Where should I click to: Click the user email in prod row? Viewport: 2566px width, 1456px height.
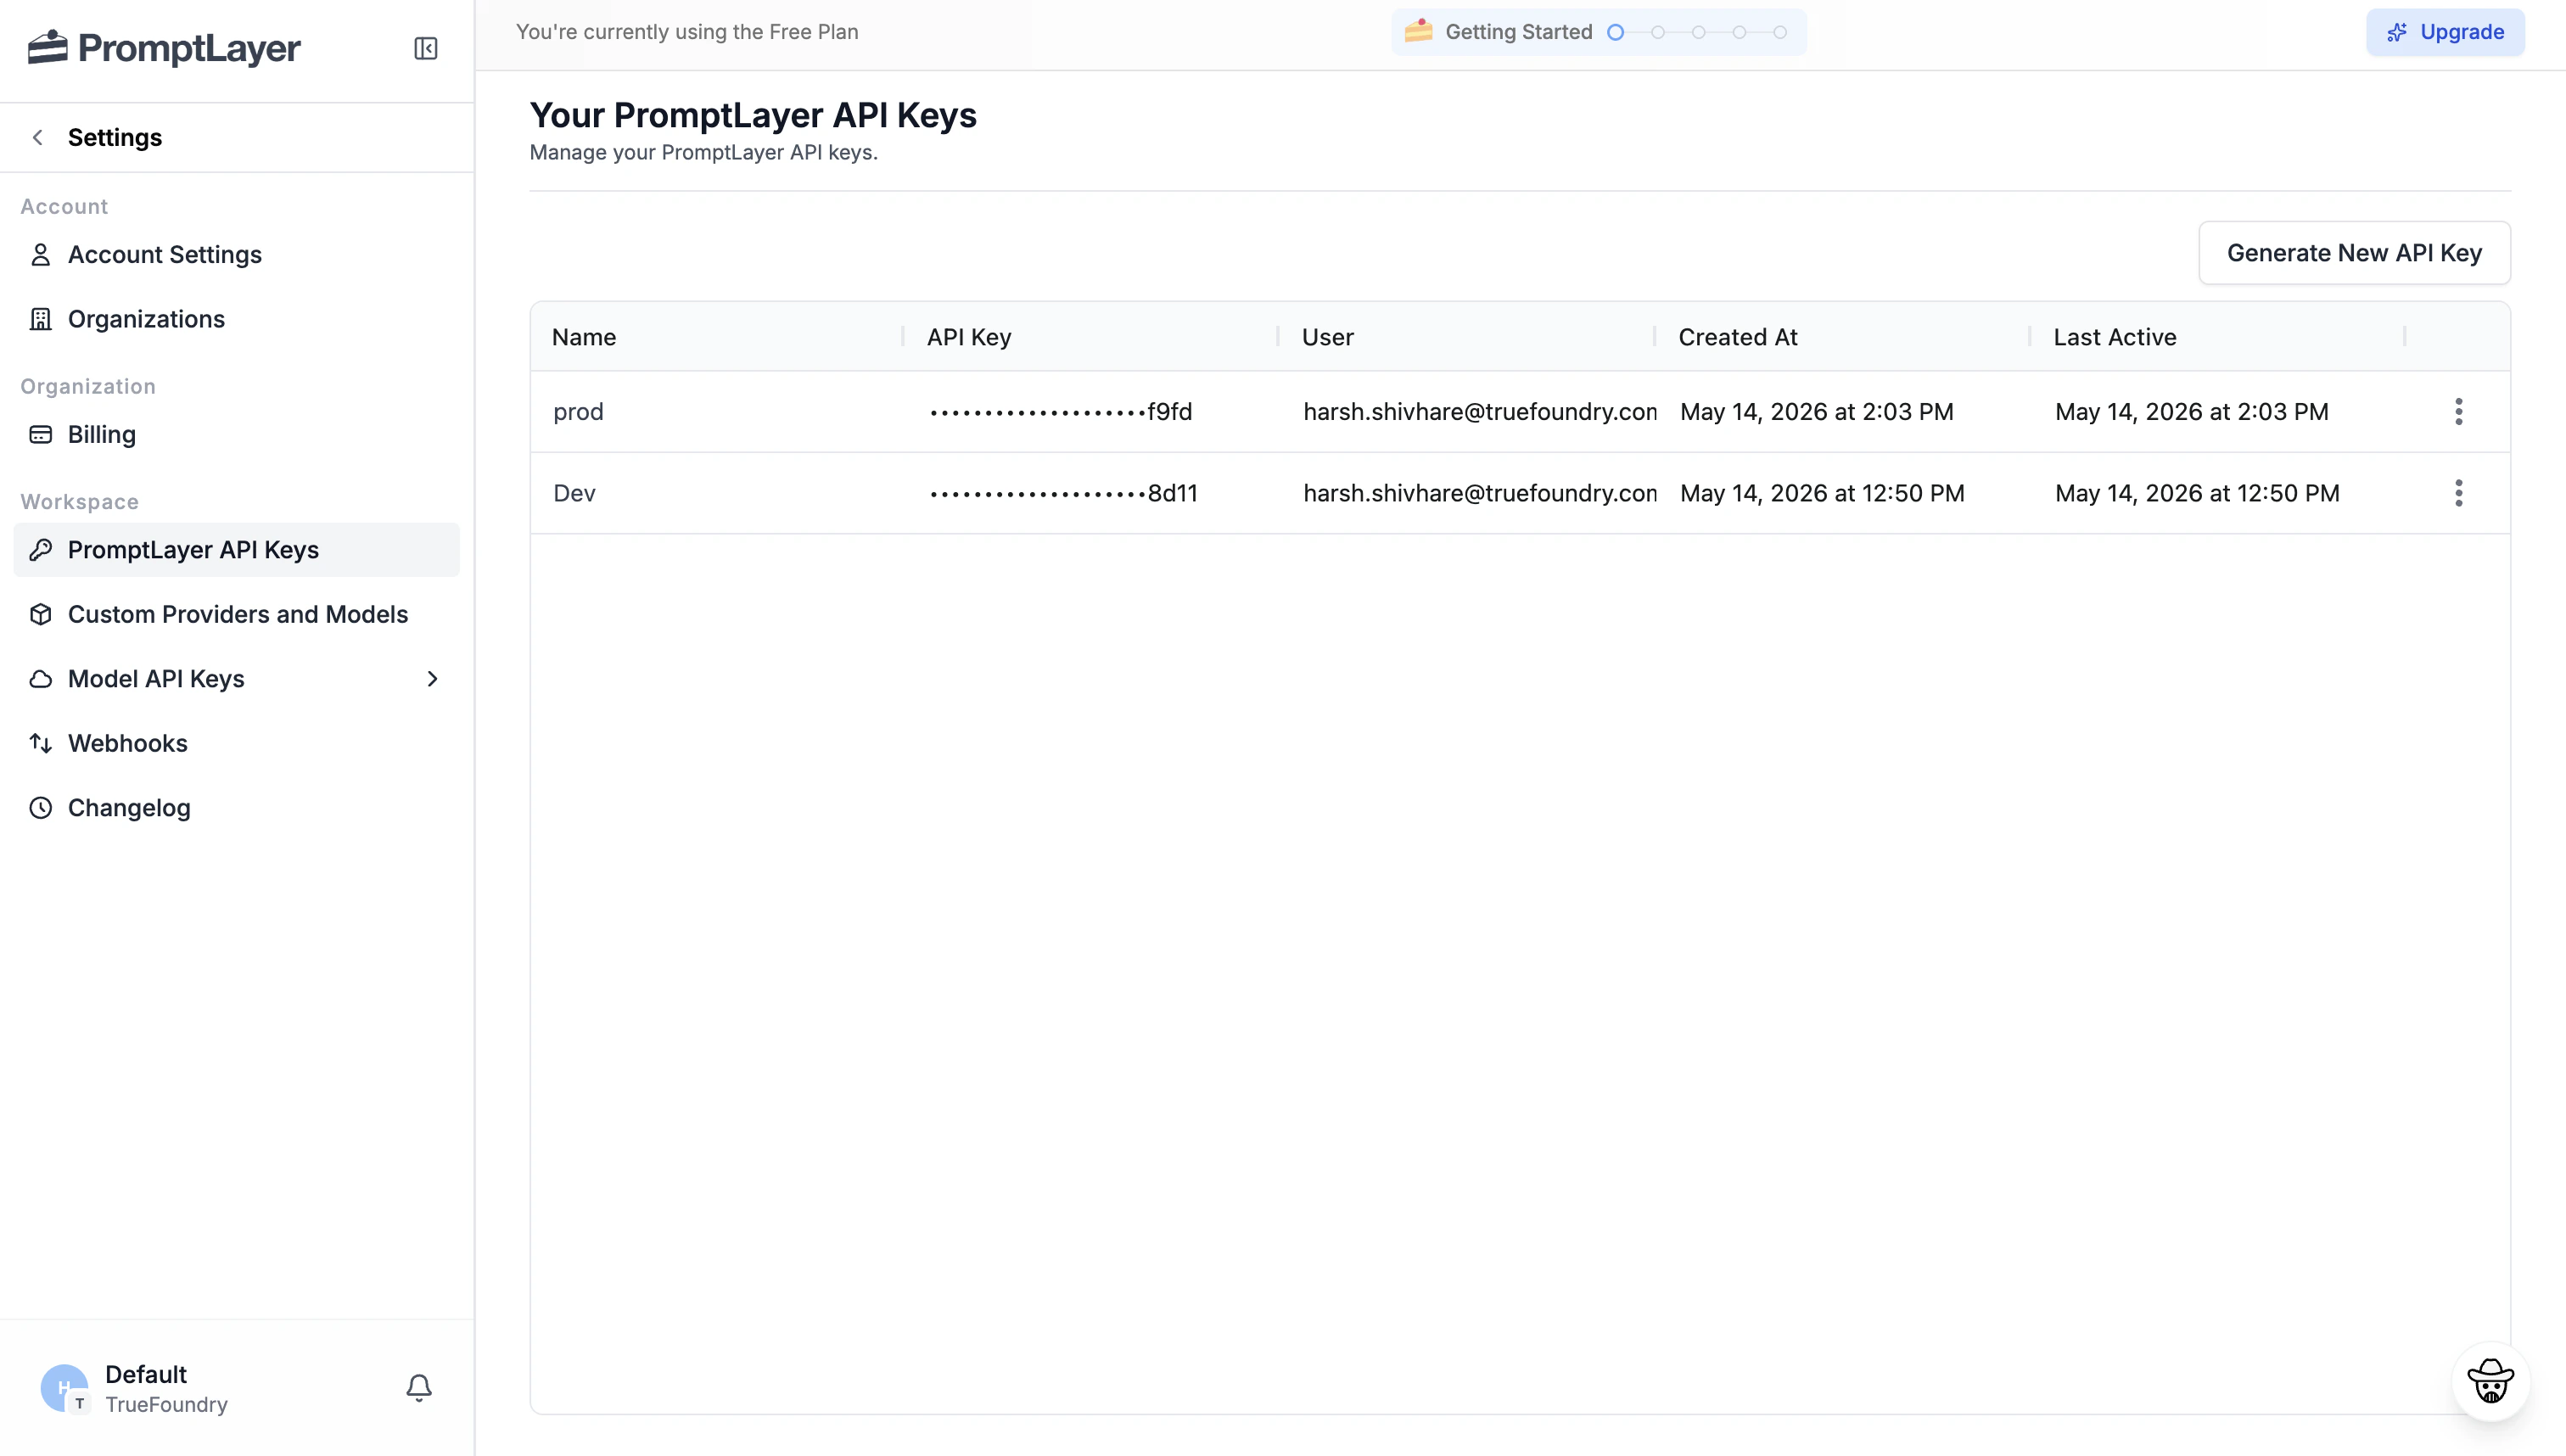coord(1480,412)
